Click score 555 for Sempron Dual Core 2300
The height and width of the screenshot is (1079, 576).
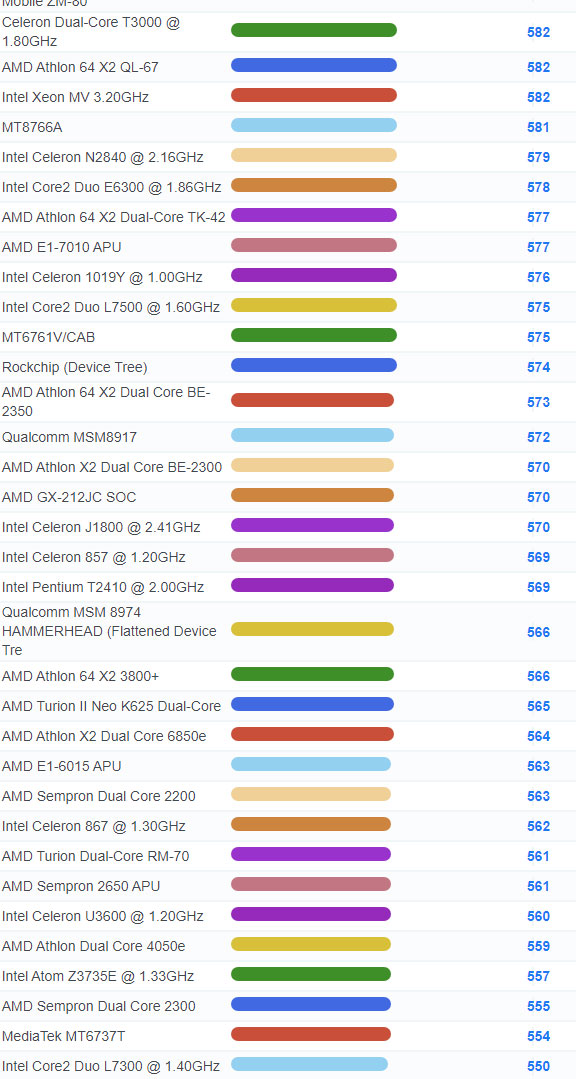point(538,1007)
